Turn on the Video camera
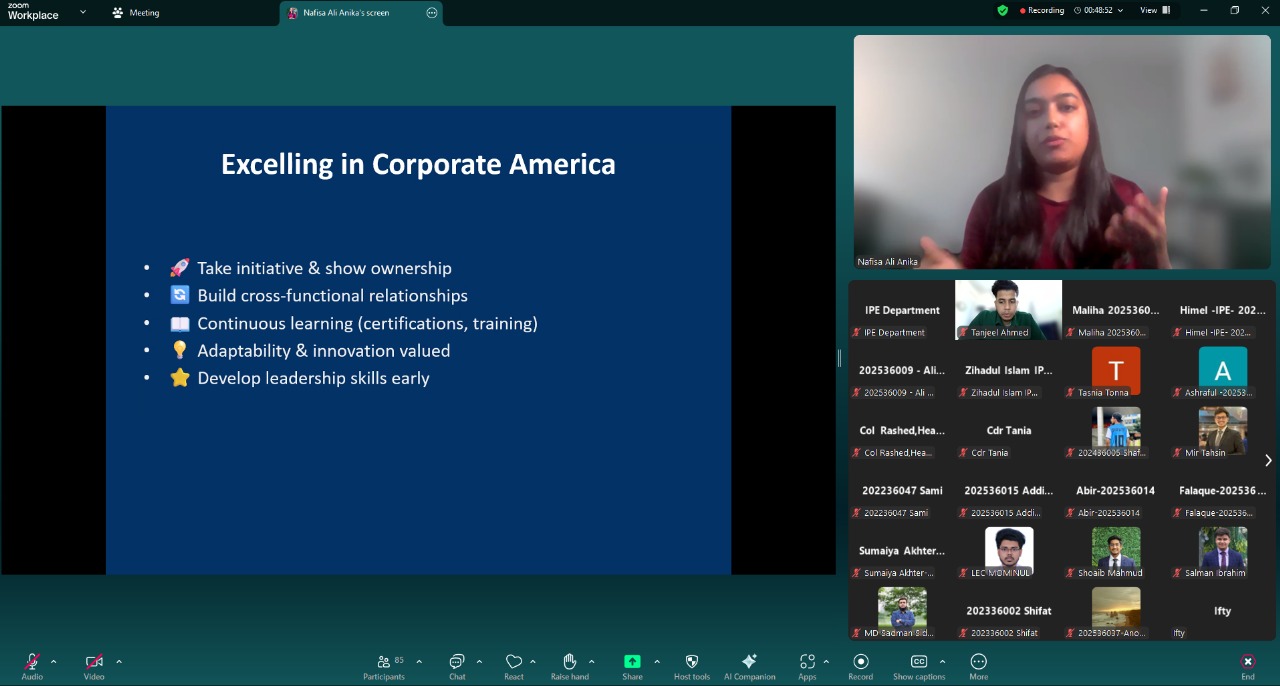The width and height of the screenshot is (1280, 686). 94,662
